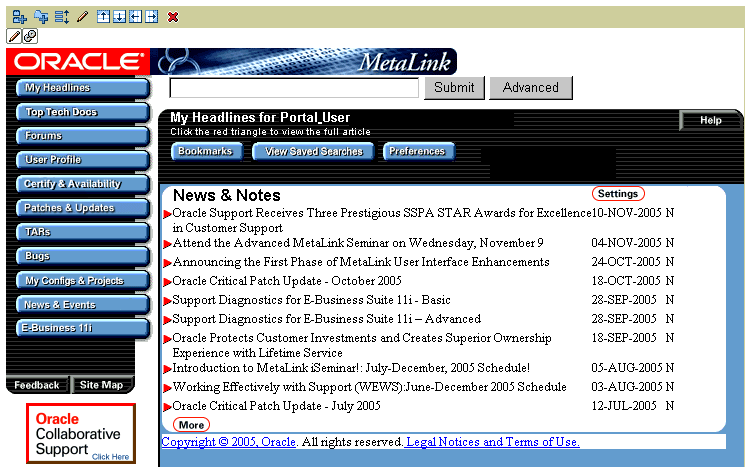Click the 12-JUL-2005 date entry
The image size is (752, 474).
coord(624,406)
